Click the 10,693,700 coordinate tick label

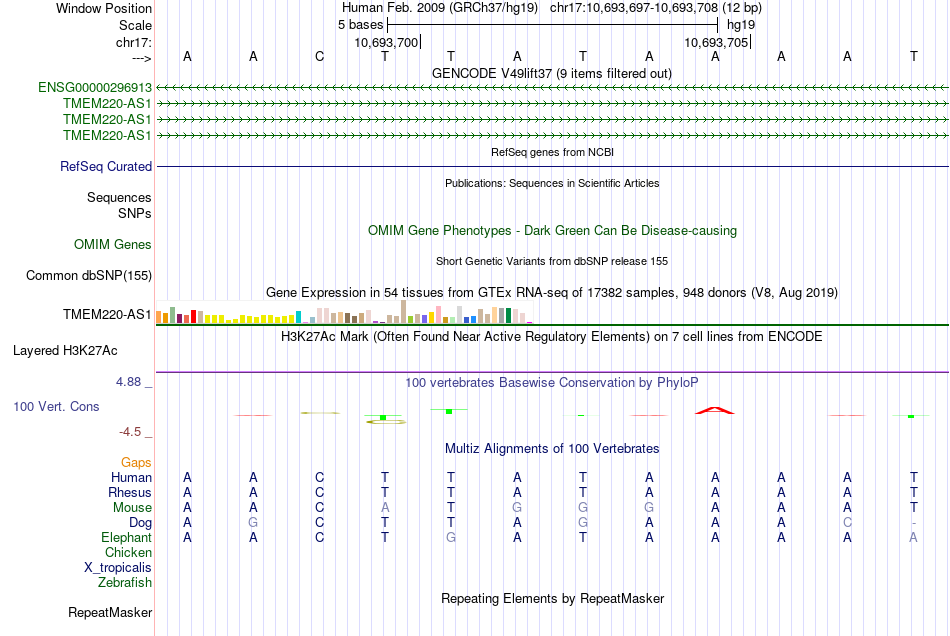(387, 42)
